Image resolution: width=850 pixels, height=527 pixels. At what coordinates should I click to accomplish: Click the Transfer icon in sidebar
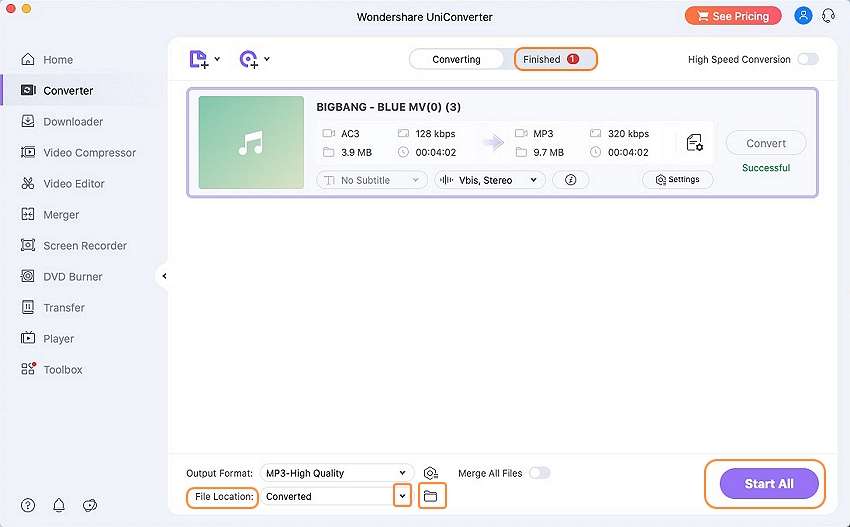[x=28, y=307]
